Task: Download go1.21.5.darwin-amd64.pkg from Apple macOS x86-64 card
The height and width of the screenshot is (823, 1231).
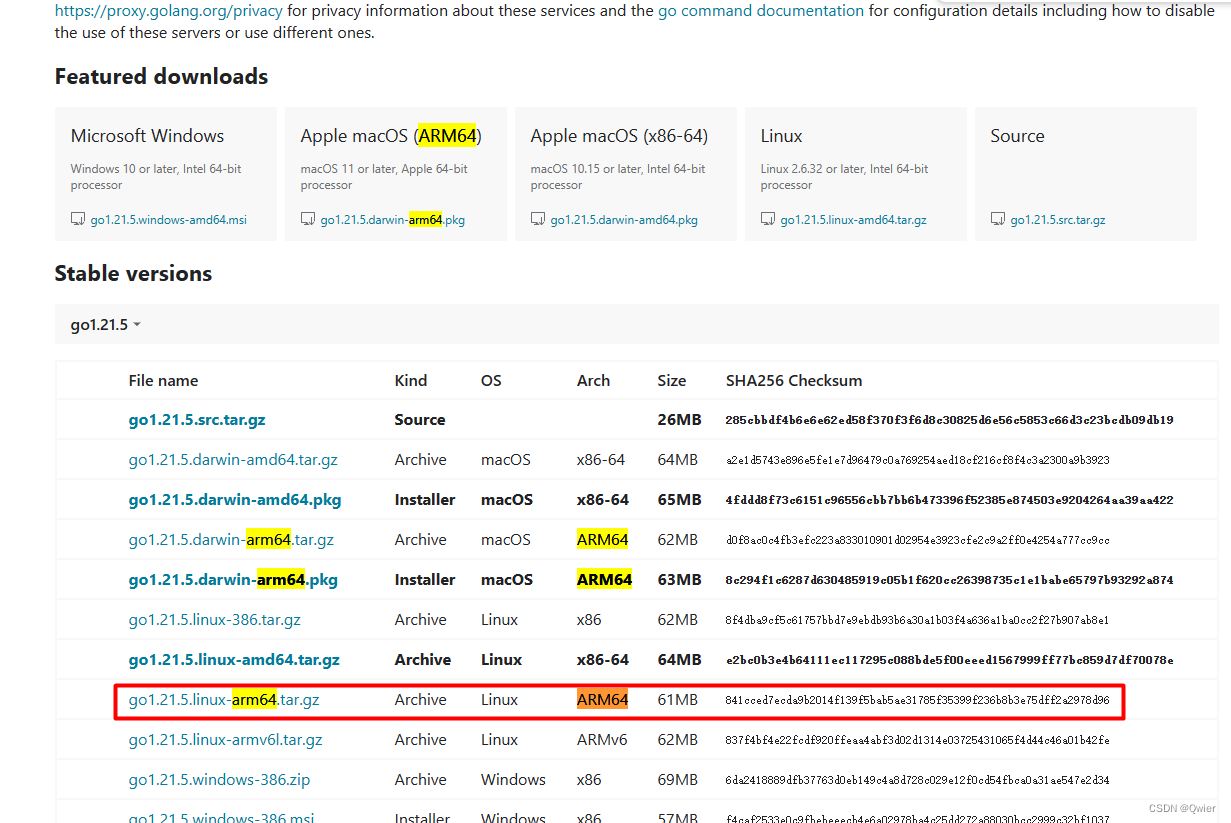Action: click(x=624, y=220)
